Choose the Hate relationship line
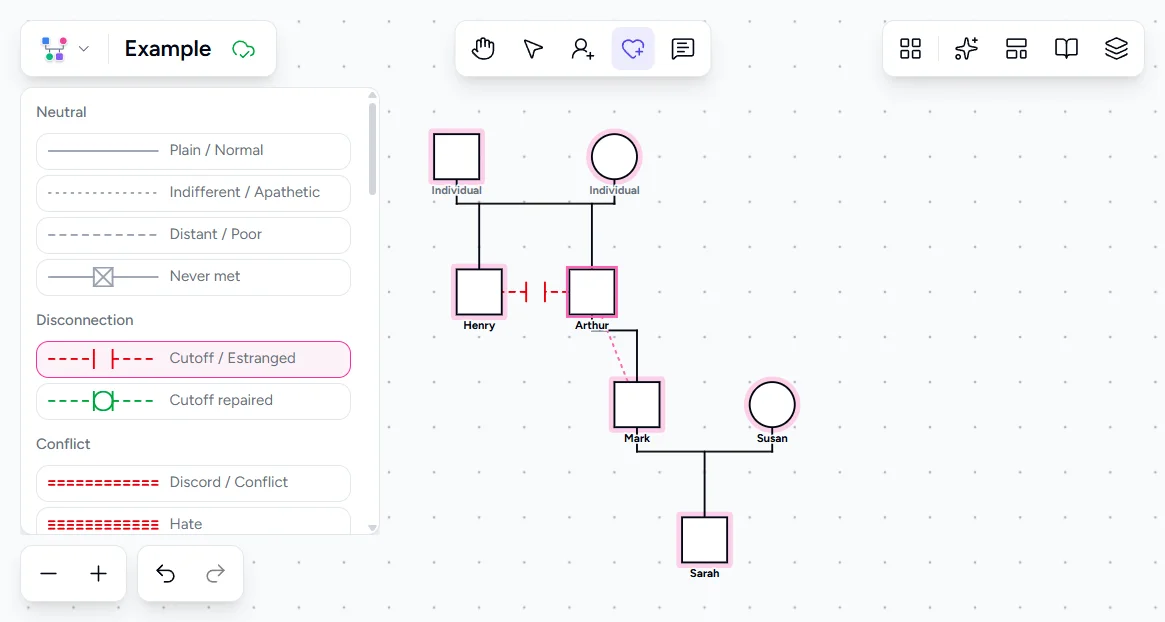The image size is (1165, 622). (193, 521)
